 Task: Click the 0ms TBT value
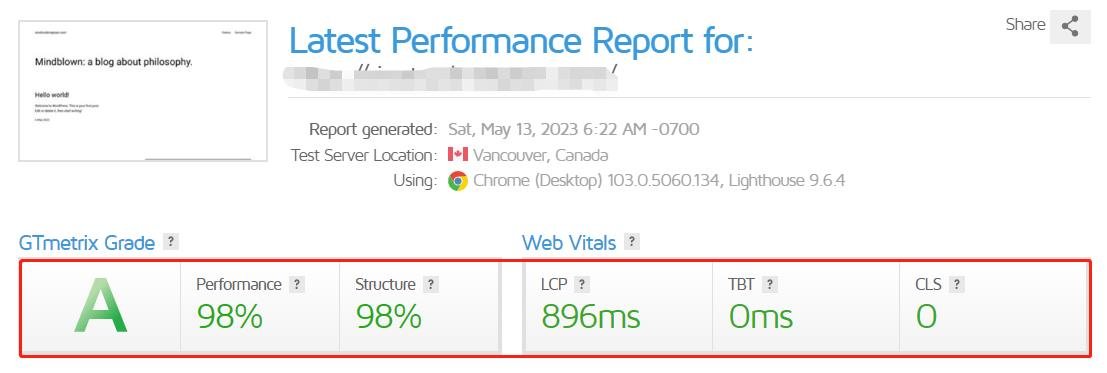[x=760, y=316]
